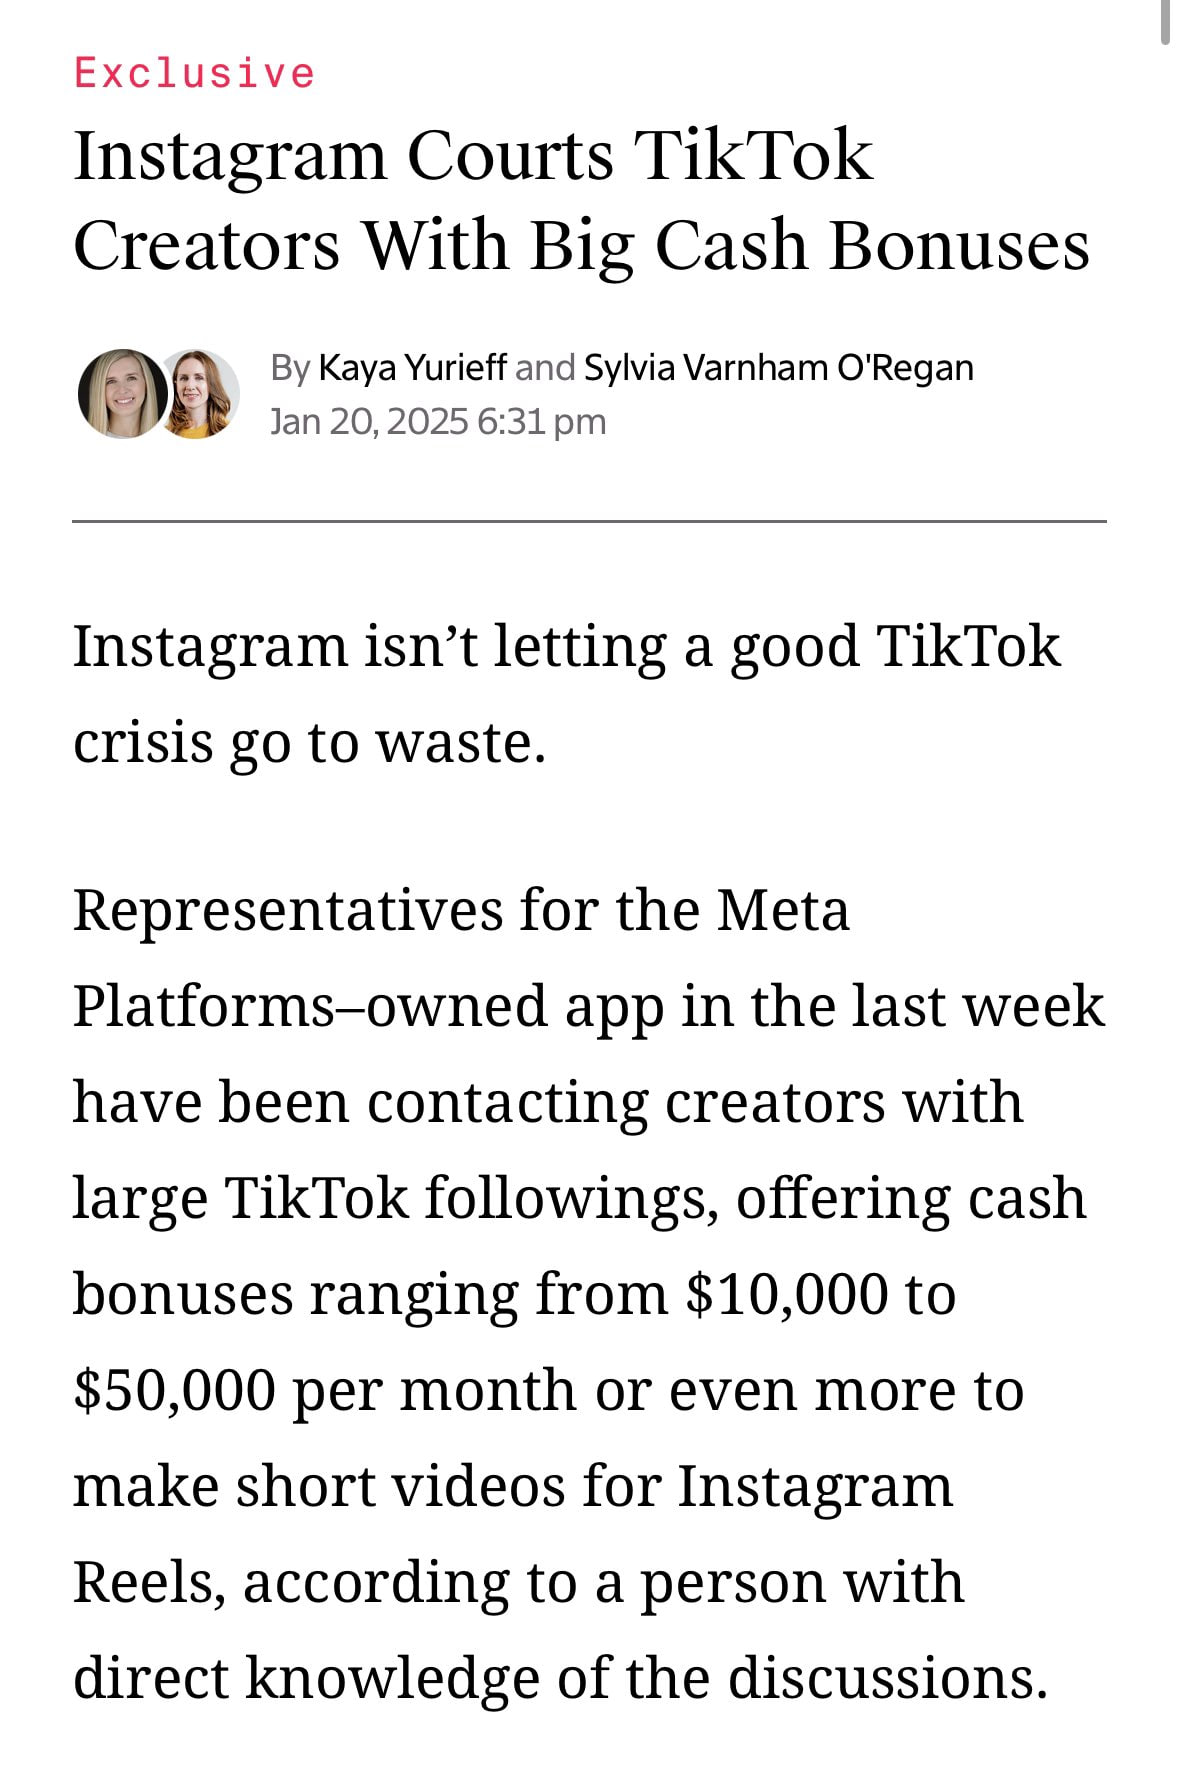Click the "$50,000" figure in the text
1179x1779 pixels.
(x=175, y=1390)
